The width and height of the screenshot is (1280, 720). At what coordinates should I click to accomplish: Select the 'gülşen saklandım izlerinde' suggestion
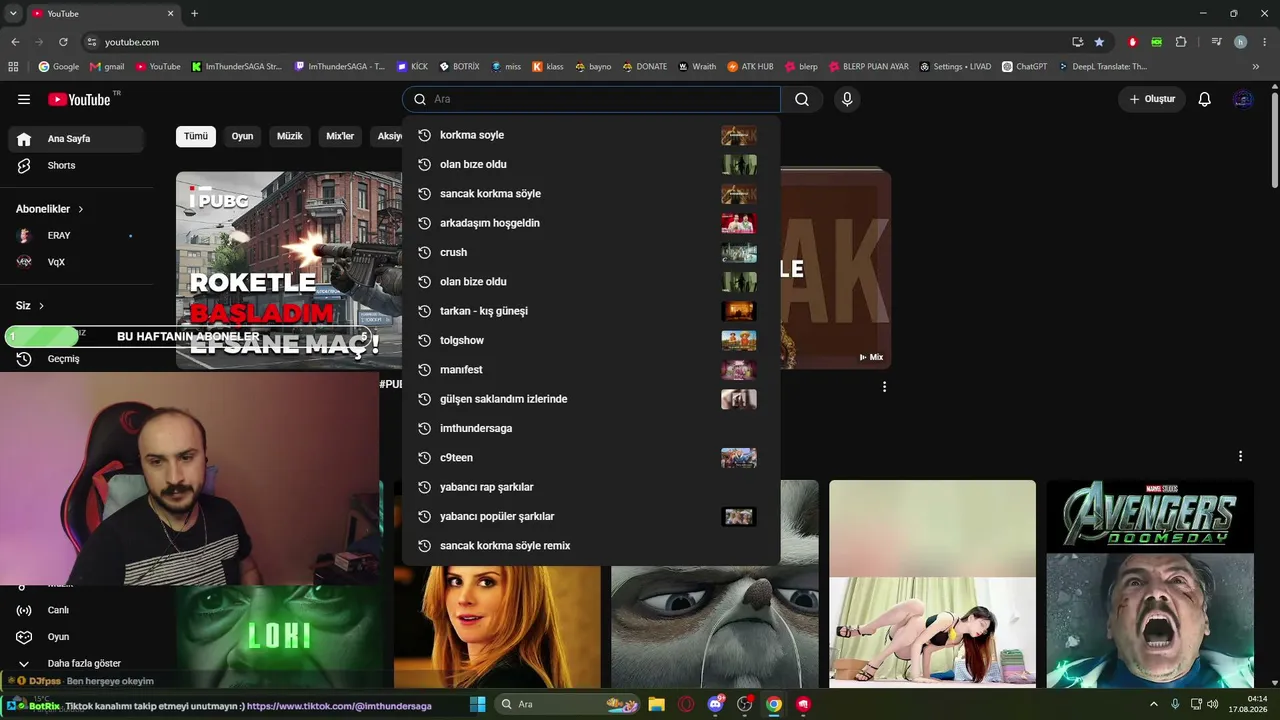(591, 399)
